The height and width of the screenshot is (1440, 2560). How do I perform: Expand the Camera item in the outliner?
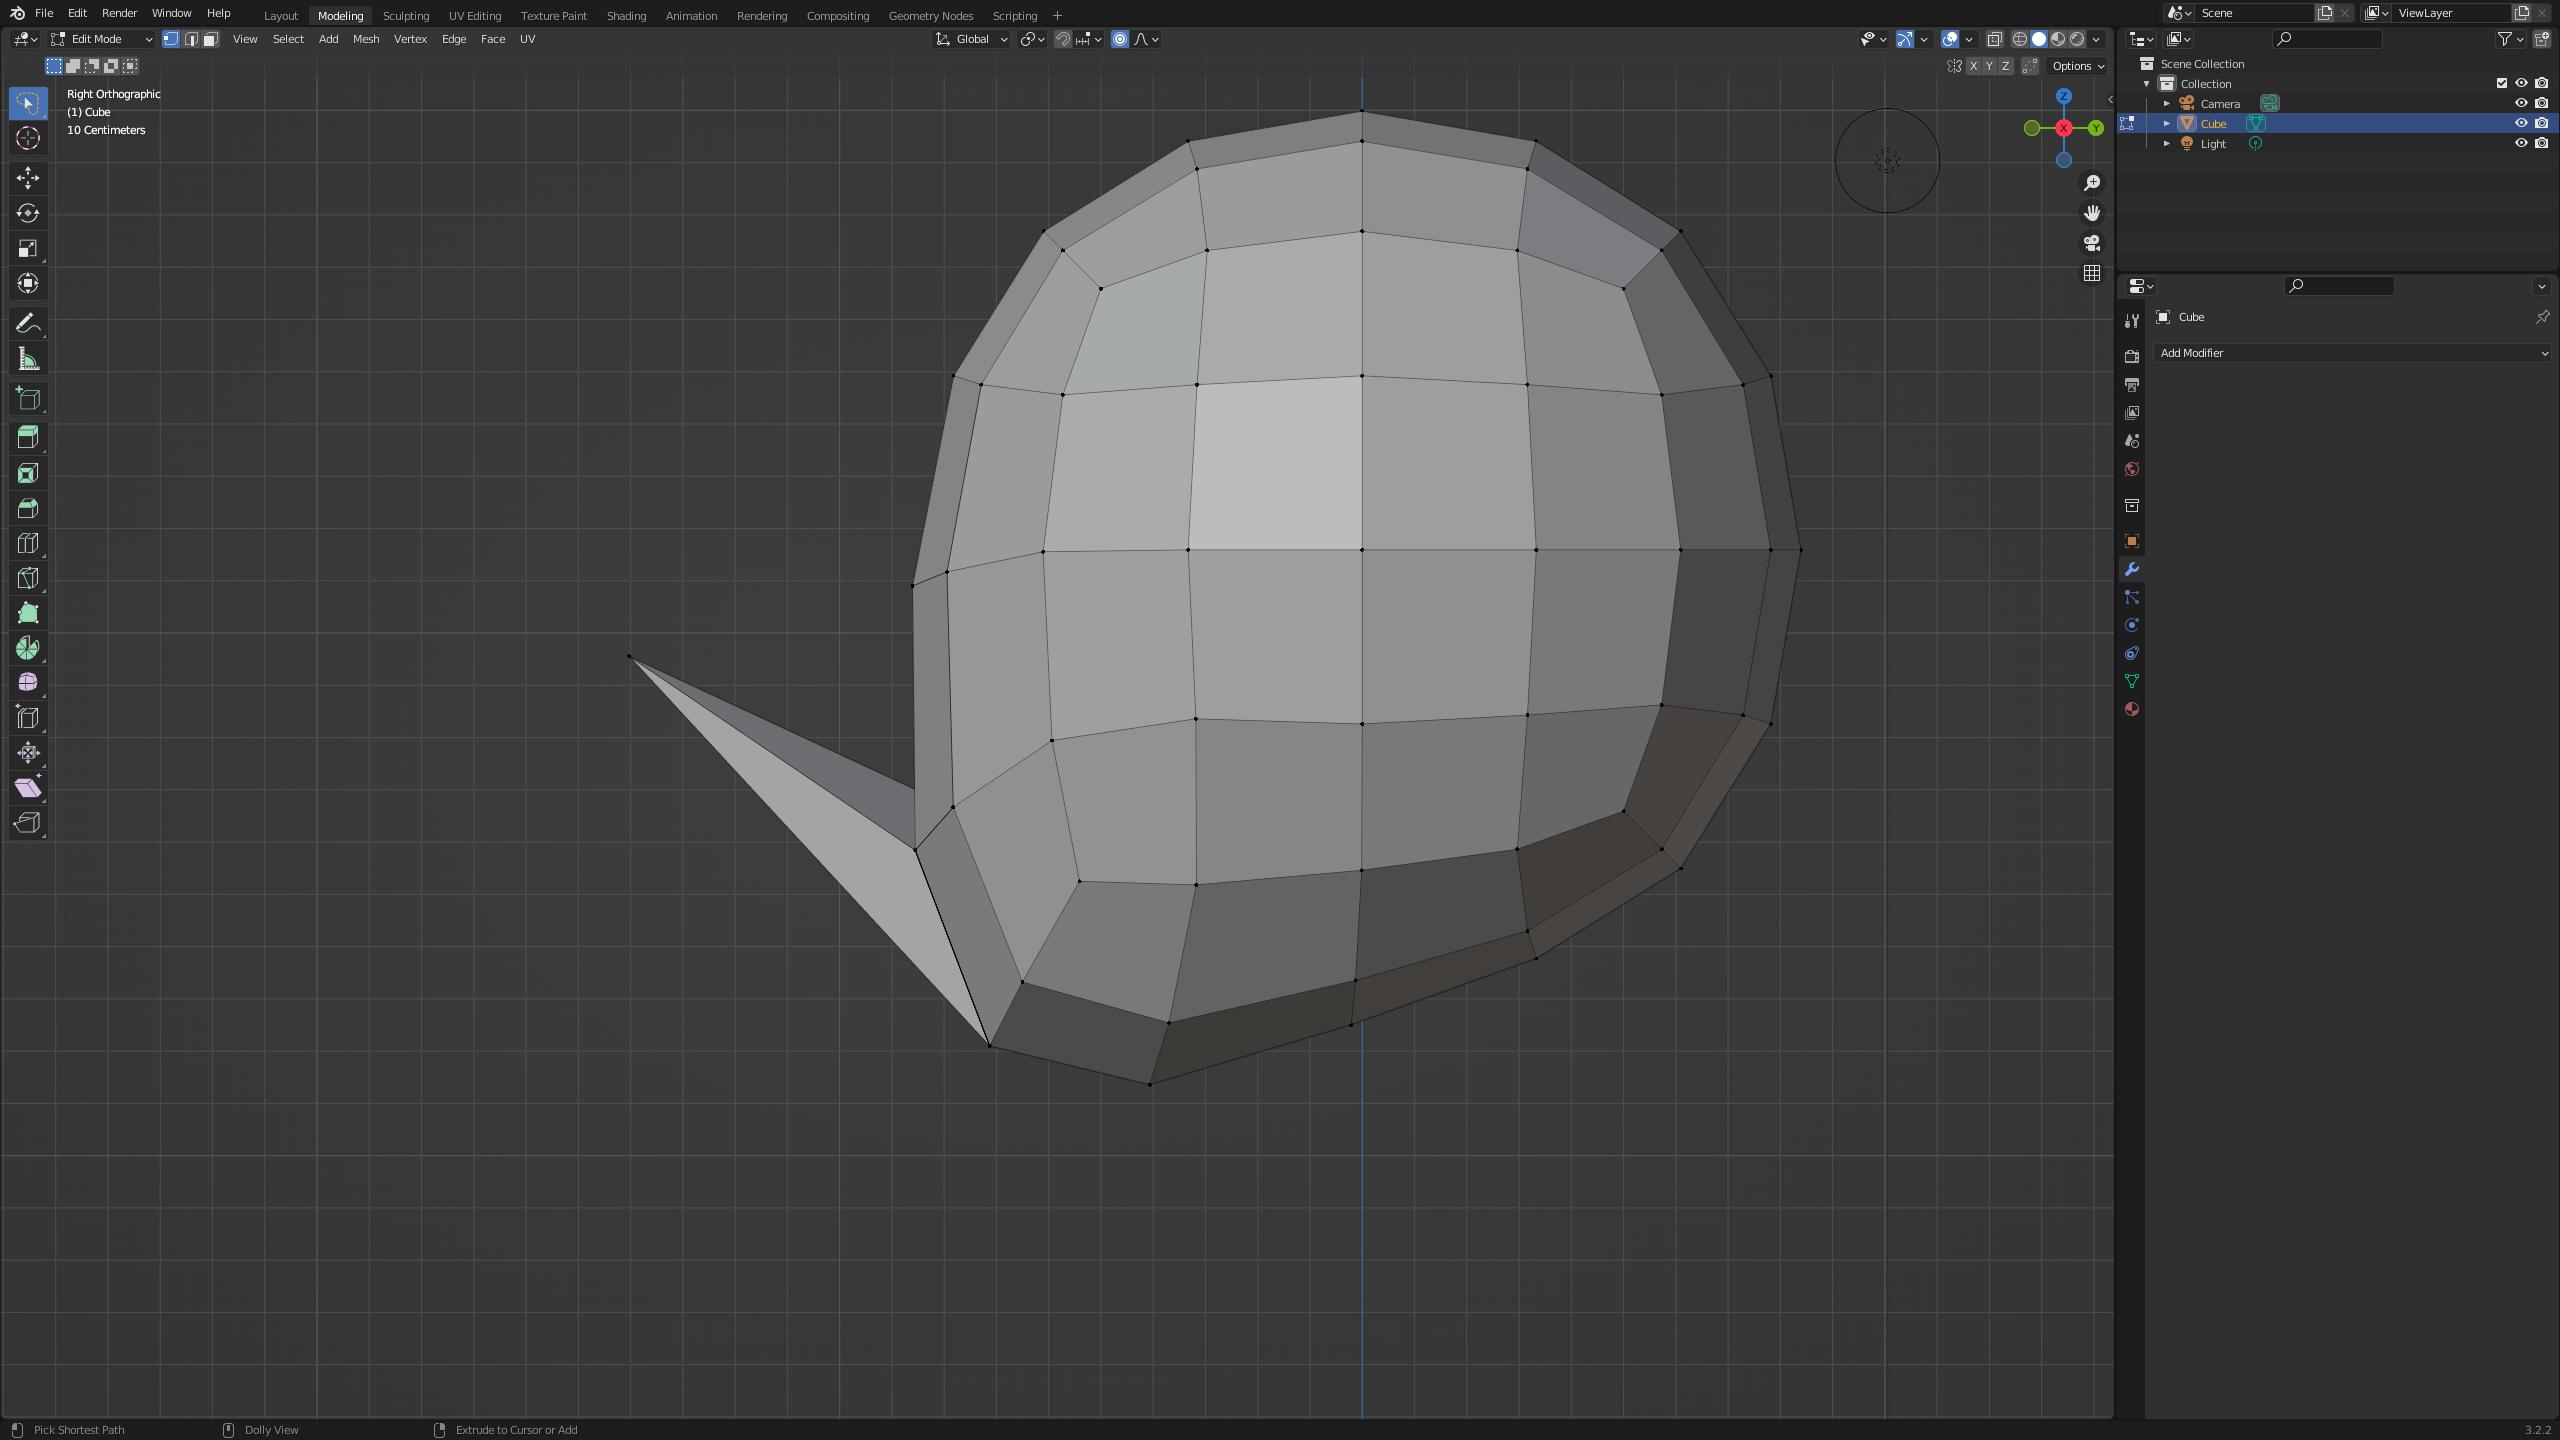(x=2166, y=103)
